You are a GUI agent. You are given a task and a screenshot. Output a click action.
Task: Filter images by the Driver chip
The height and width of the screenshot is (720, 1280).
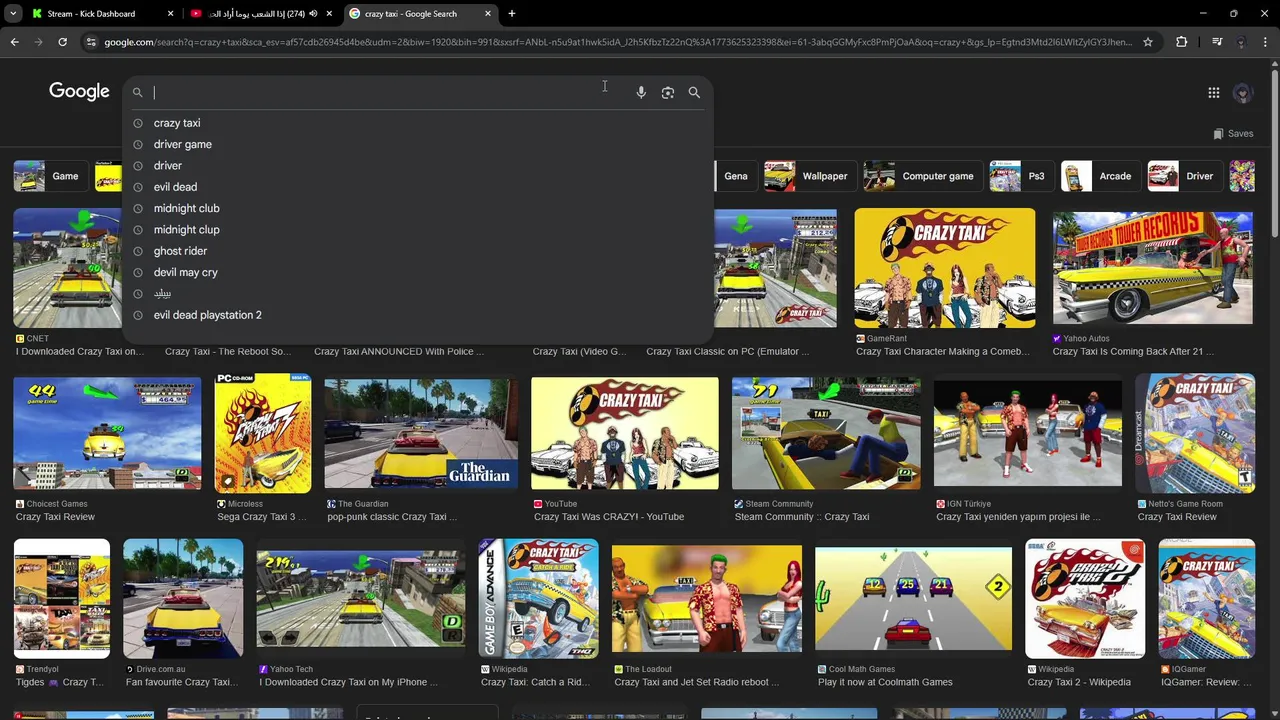tap(1184, 176)
